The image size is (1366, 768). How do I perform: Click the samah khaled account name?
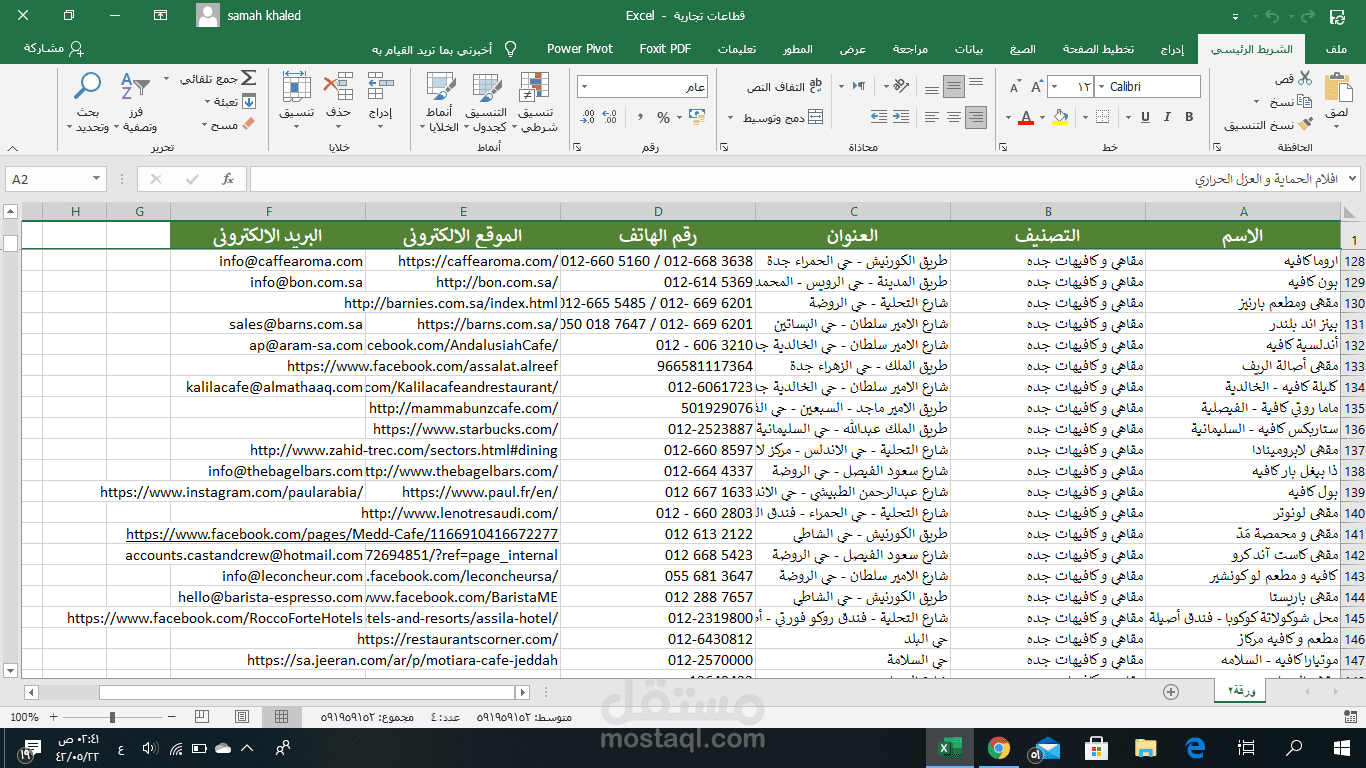pos(264,15)
